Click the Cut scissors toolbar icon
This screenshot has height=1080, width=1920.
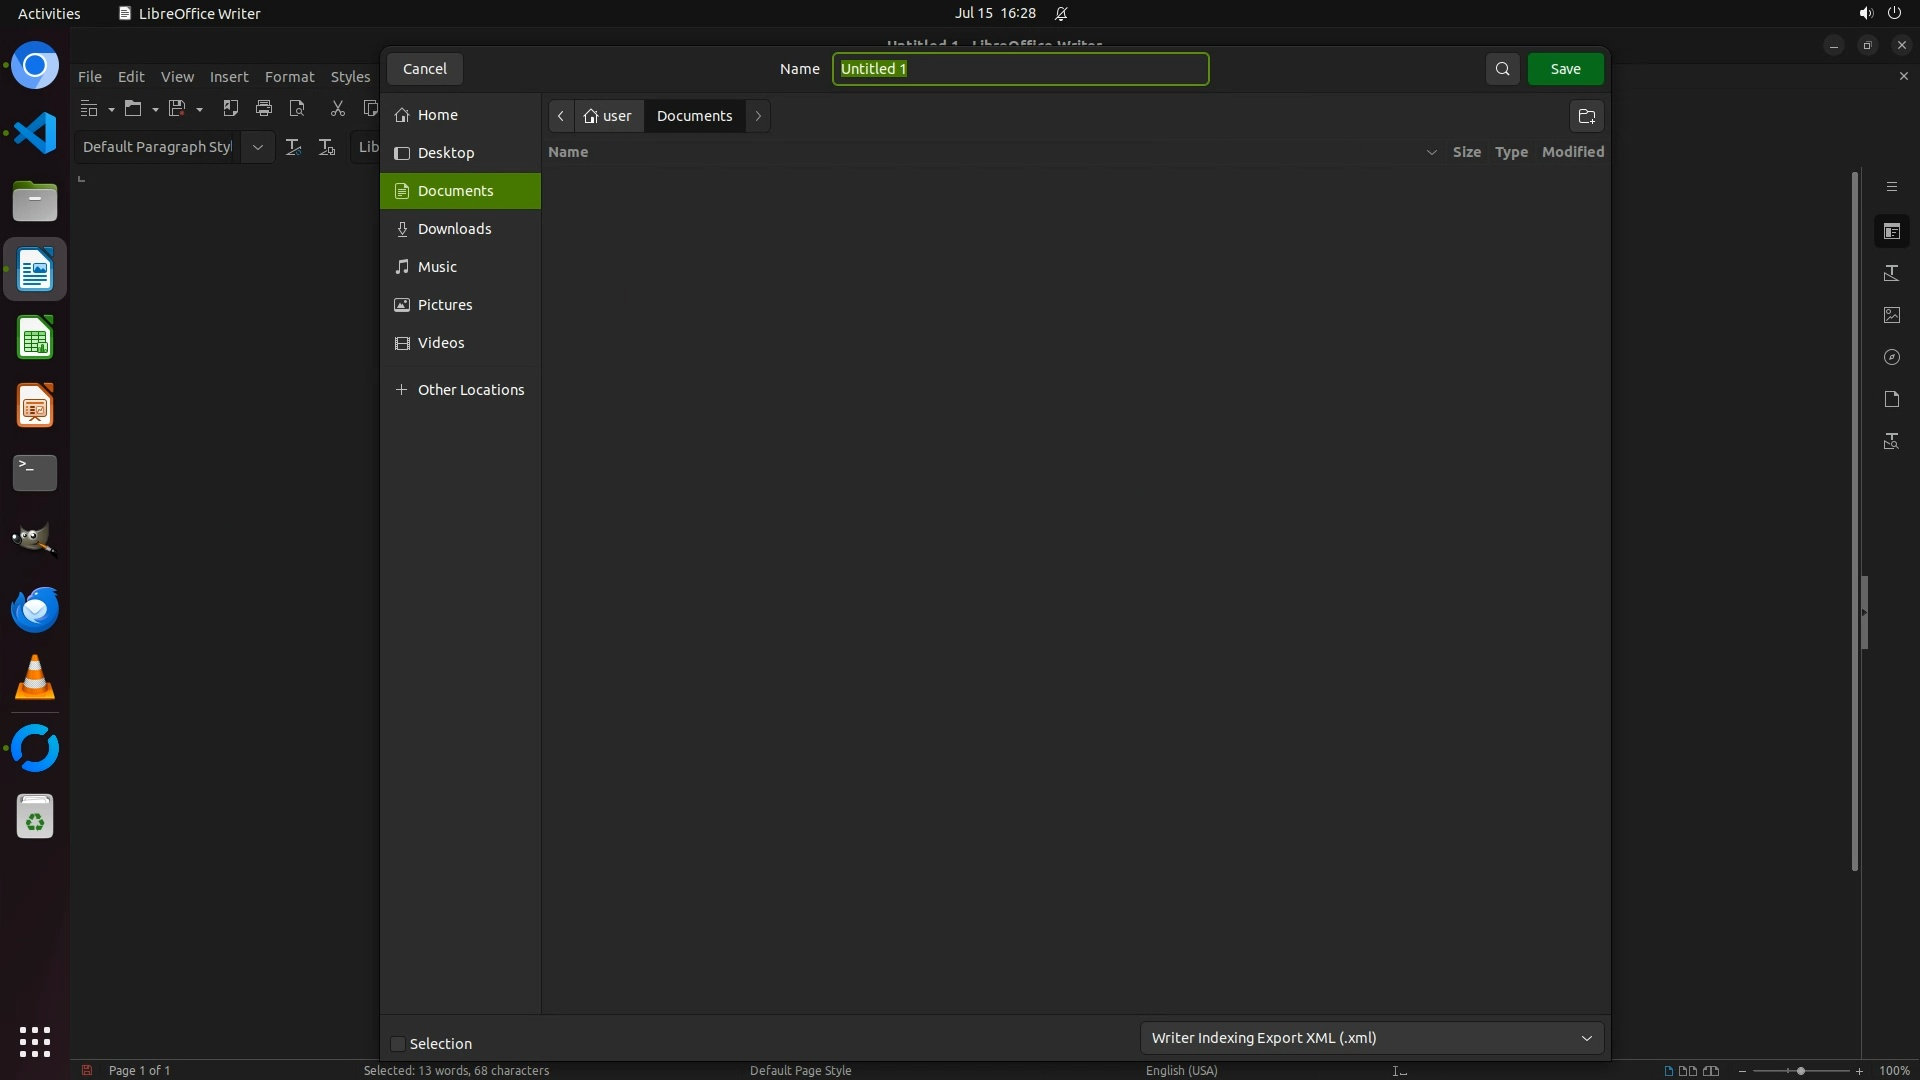click(x=337, y=108)
